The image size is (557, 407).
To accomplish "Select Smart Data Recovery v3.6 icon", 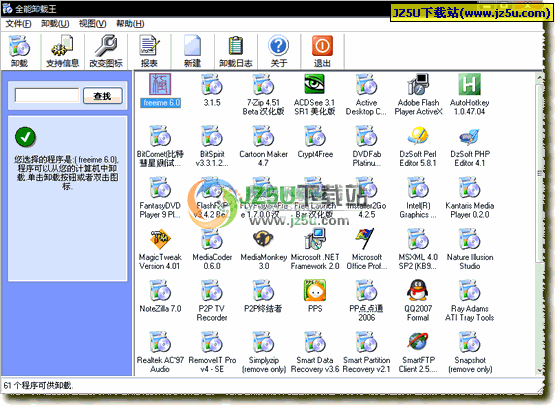I will tap(315, 342).
